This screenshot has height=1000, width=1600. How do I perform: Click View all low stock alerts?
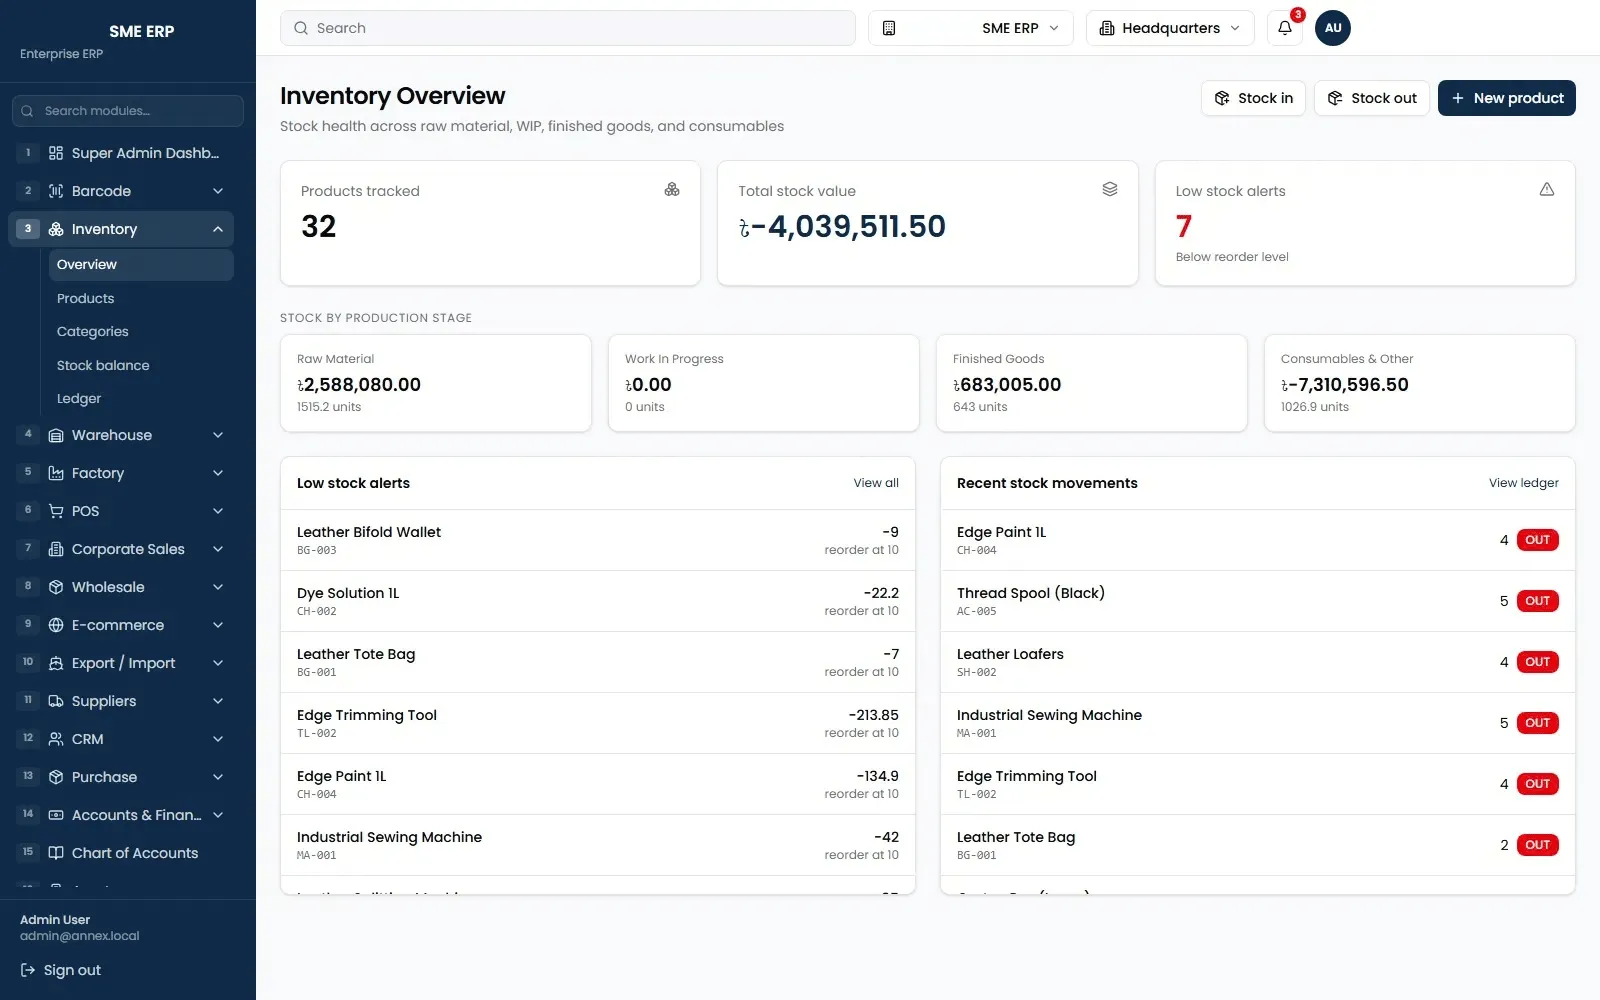coord(876,483)
